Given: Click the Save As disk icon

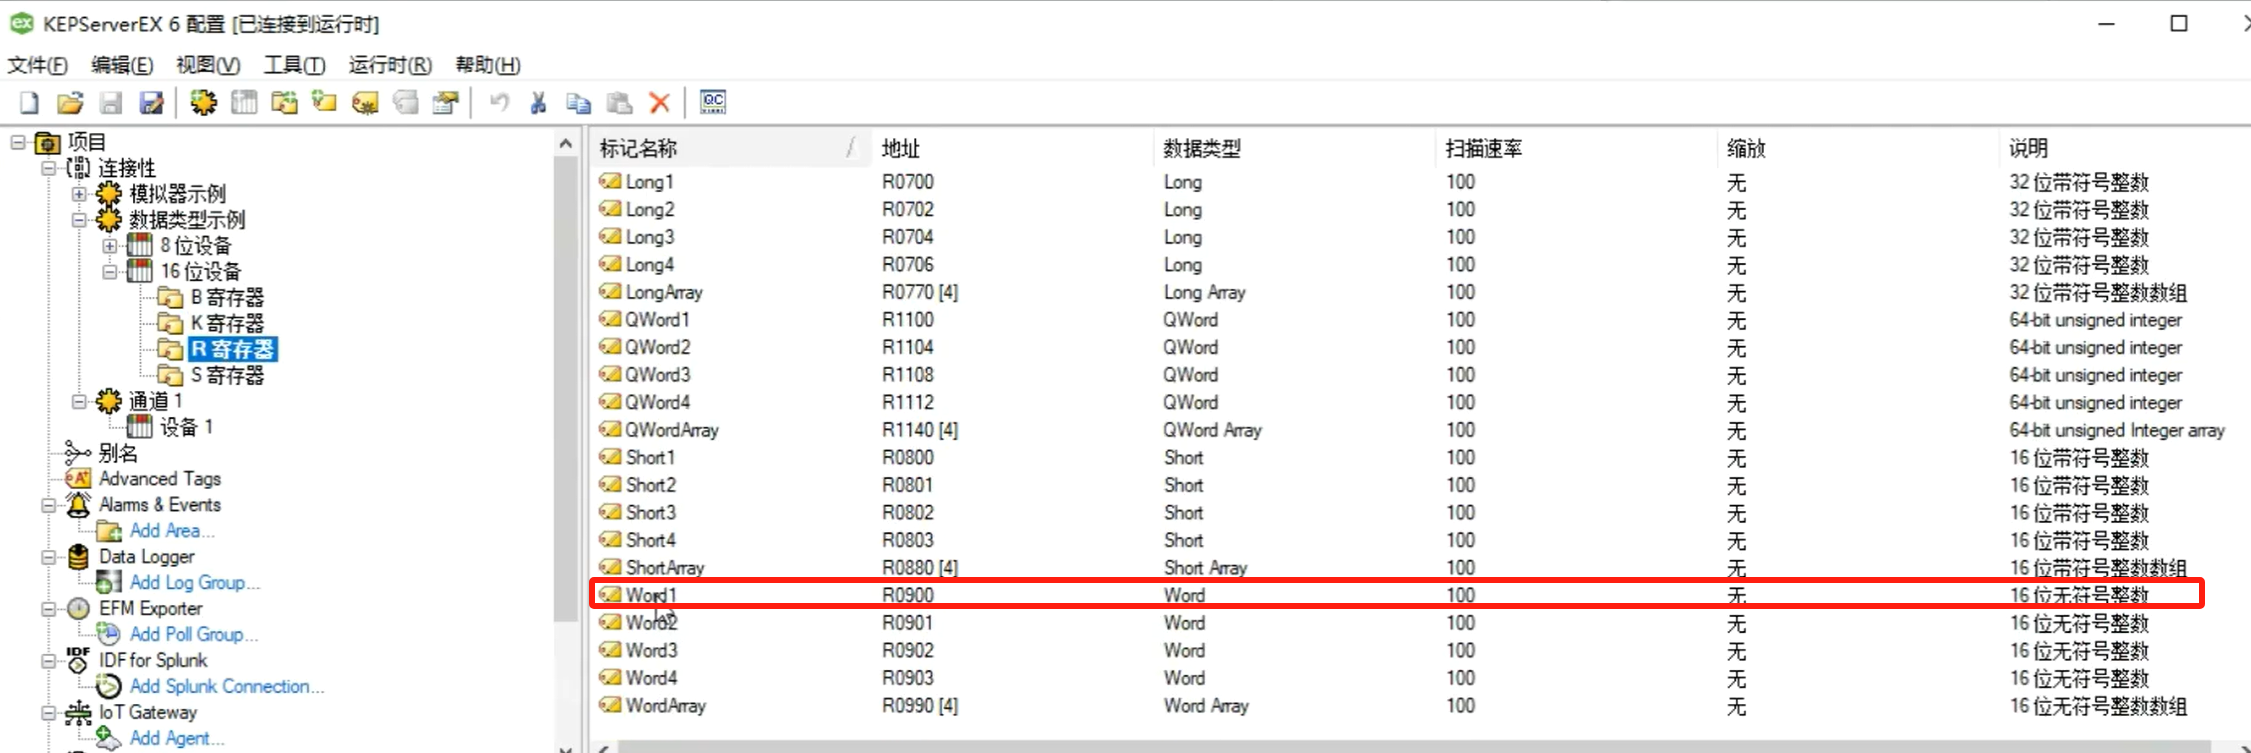Looking at the screenshot, I should 151,102.
